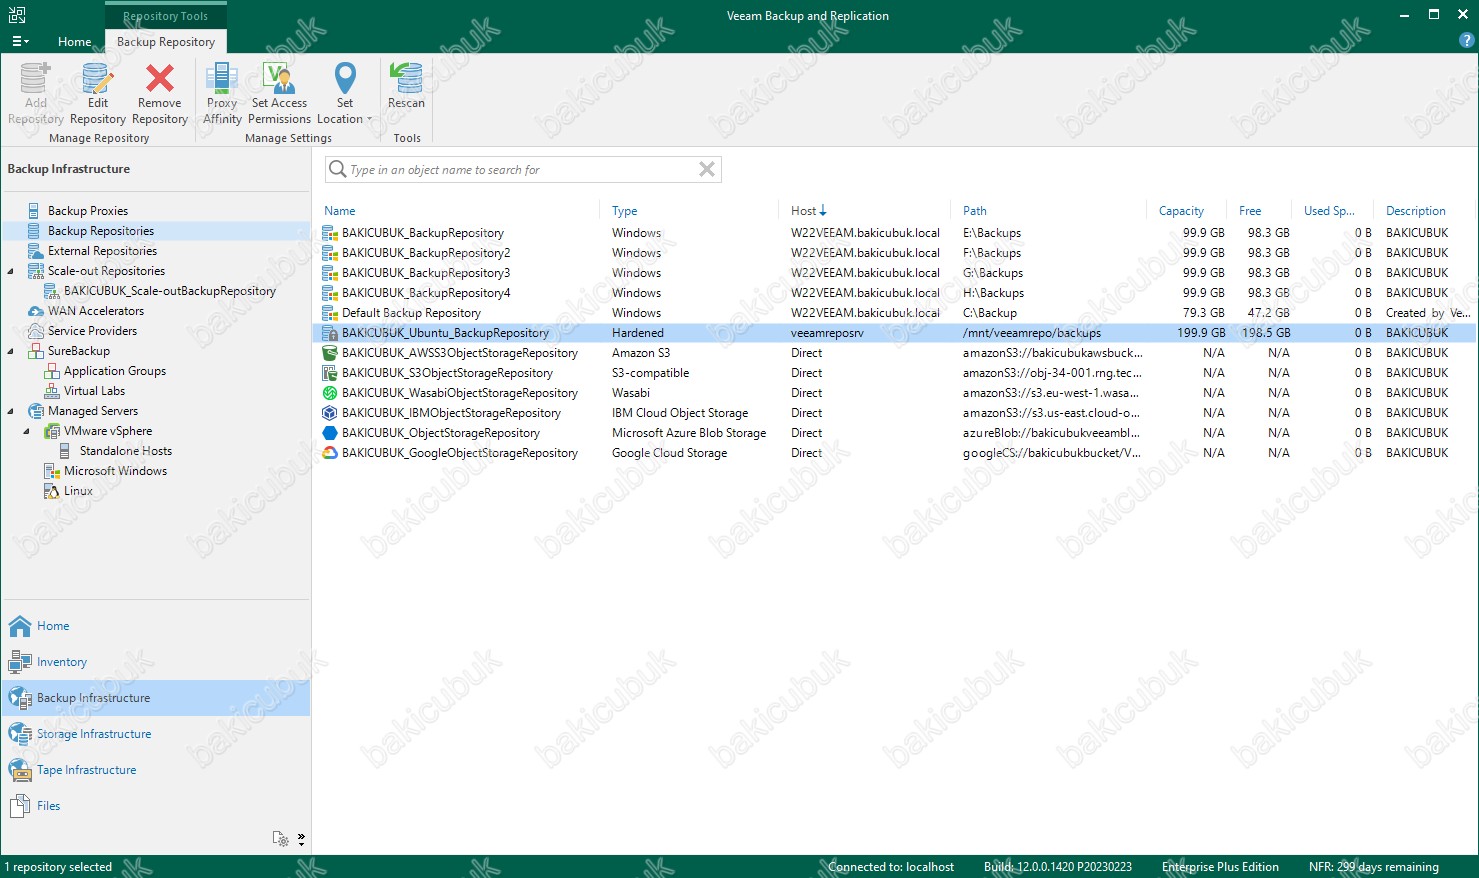Select the BAKICUBUK_AWSS3ObjectStorageRepository row
1479x878 pixels.
pos(895,353)
